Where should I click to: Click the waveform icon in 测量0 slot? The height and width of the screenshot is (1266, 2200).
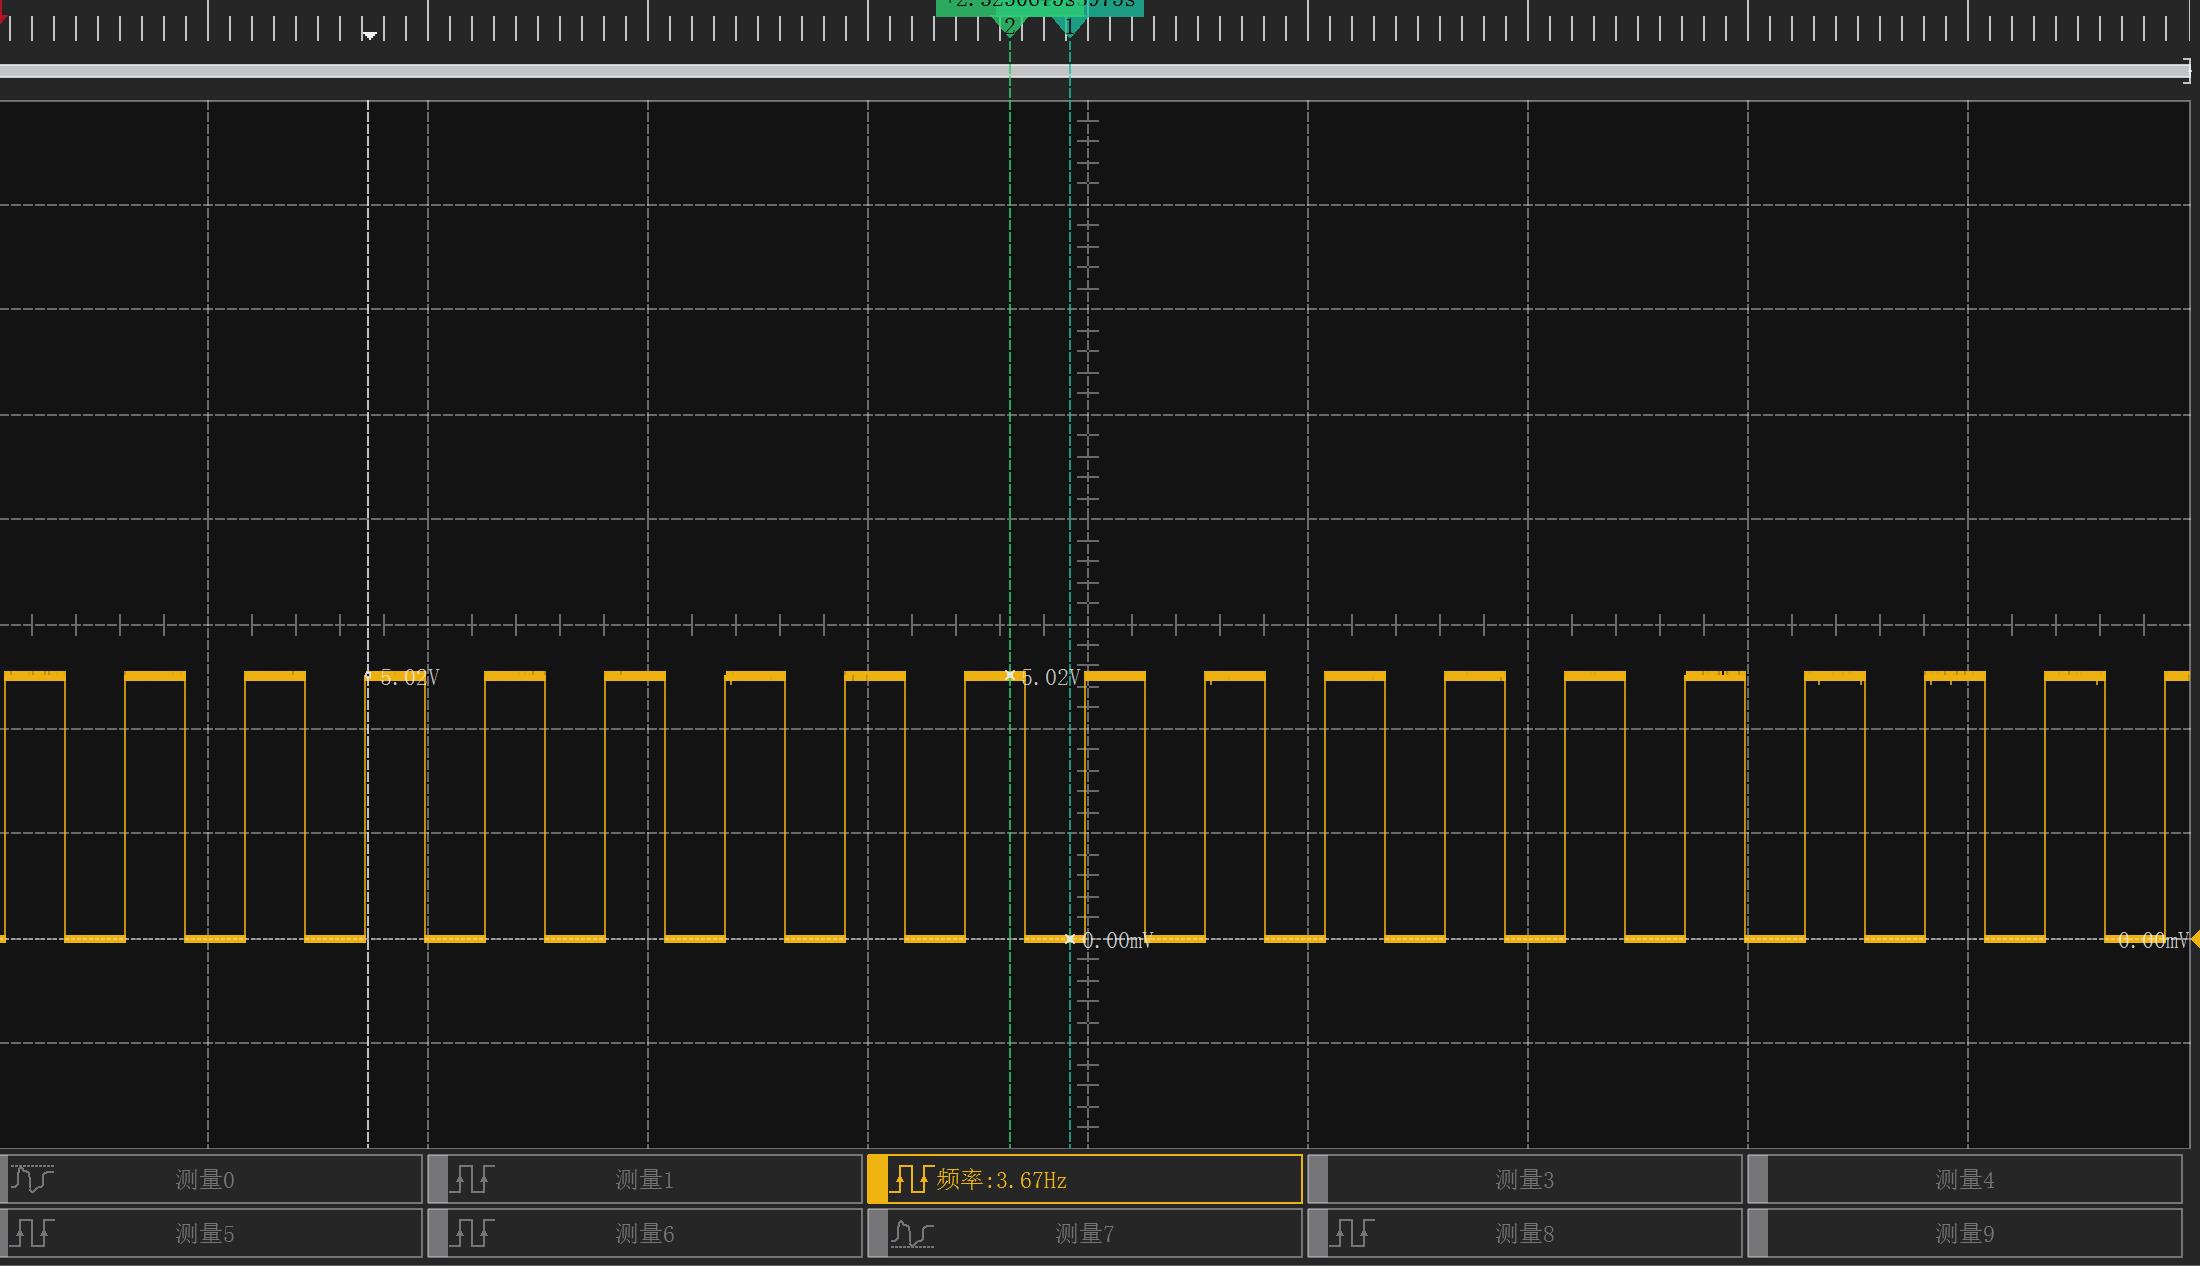[x=32, y=1179]
